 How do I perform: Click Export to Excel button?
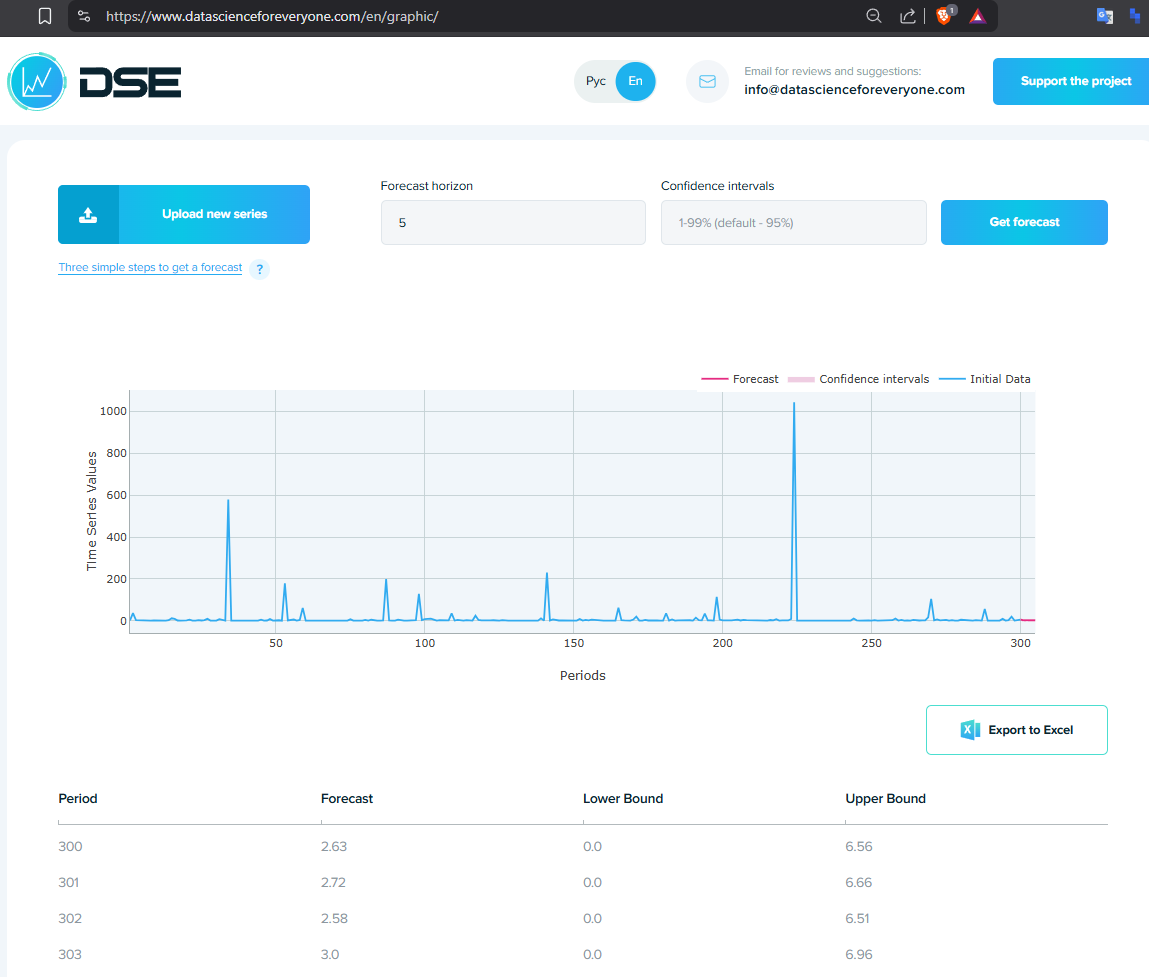(1016, 729)
